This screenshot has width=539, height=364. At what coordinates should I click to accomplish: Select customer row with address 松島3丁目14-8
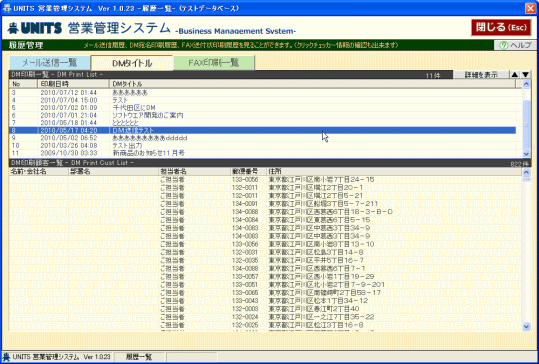point(265,252)
